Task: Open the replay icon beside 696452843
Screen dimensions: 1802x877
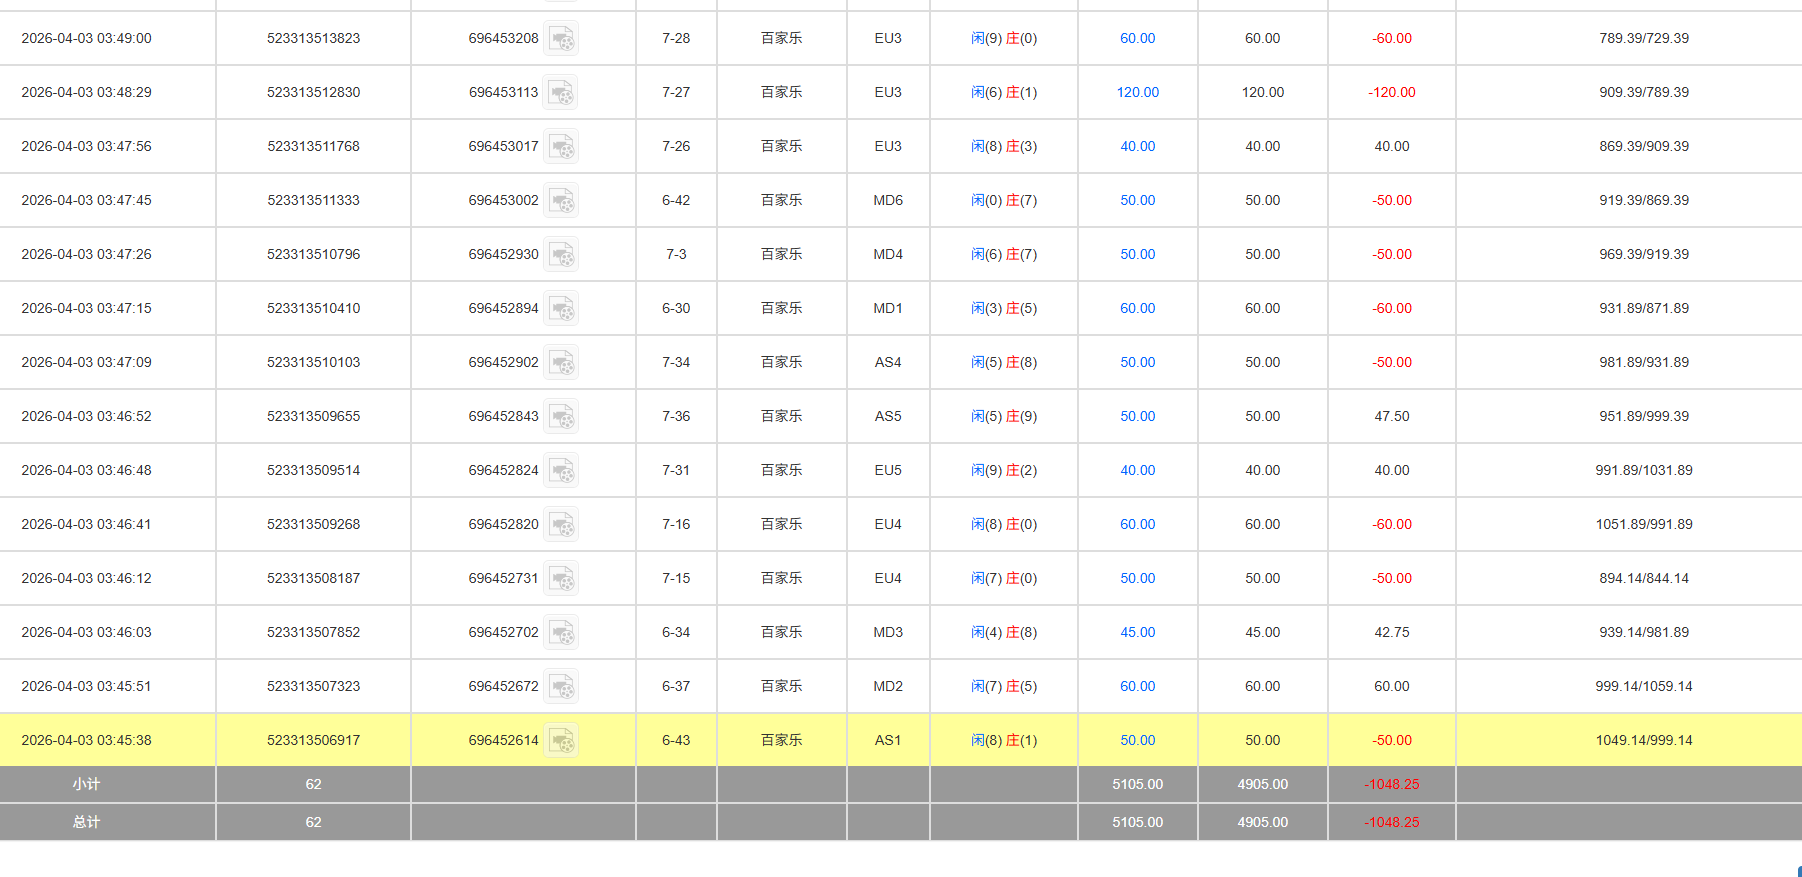Action: tap(561, 417)
